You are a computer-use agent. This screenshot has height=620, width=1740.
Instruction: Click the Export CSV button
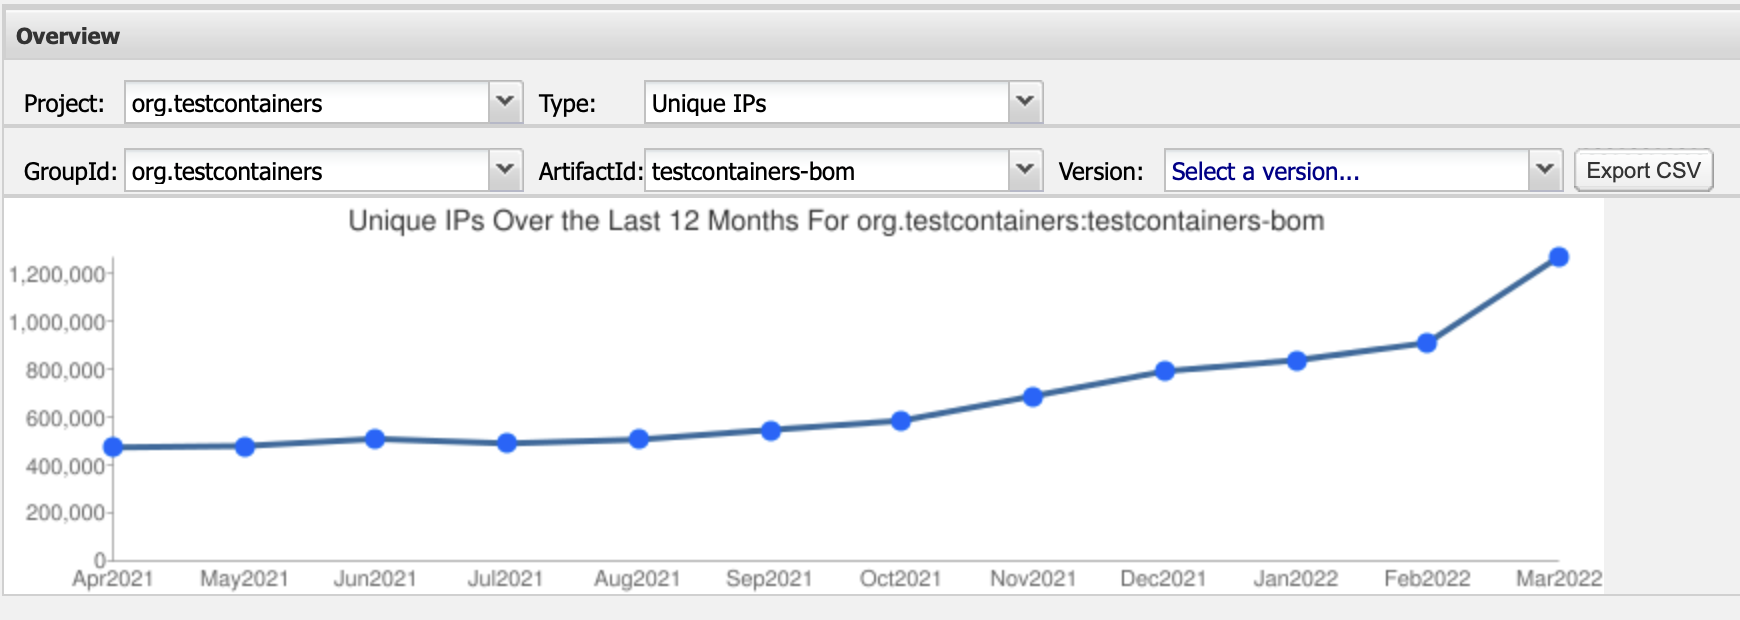(x=1643, y=170)
